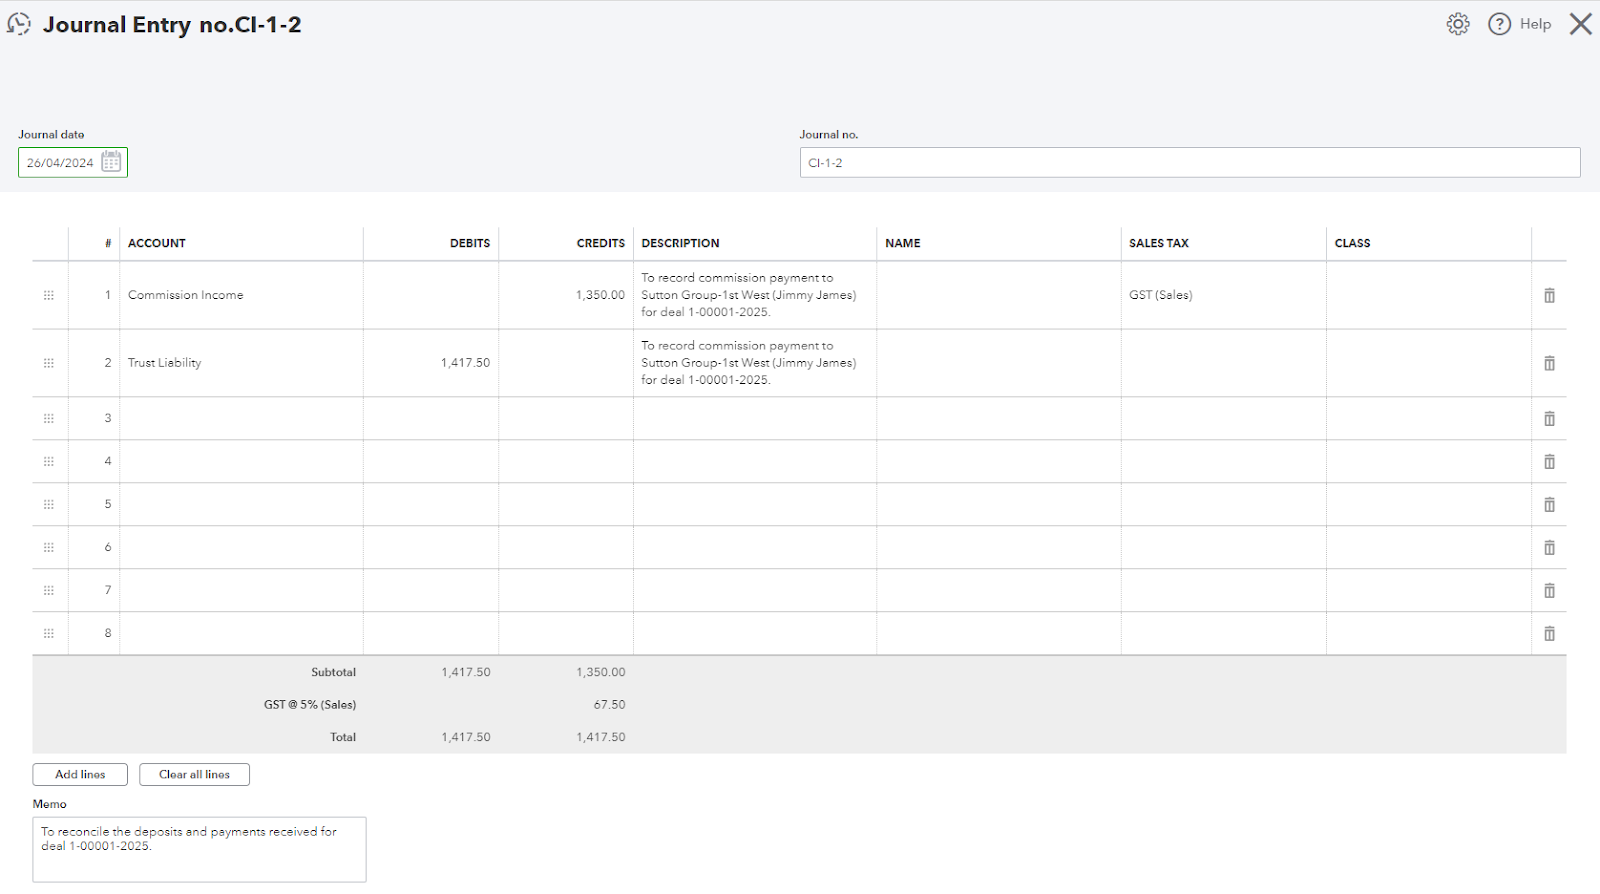
Task: Open the journal date calendar picker
Action: [111, 162]
